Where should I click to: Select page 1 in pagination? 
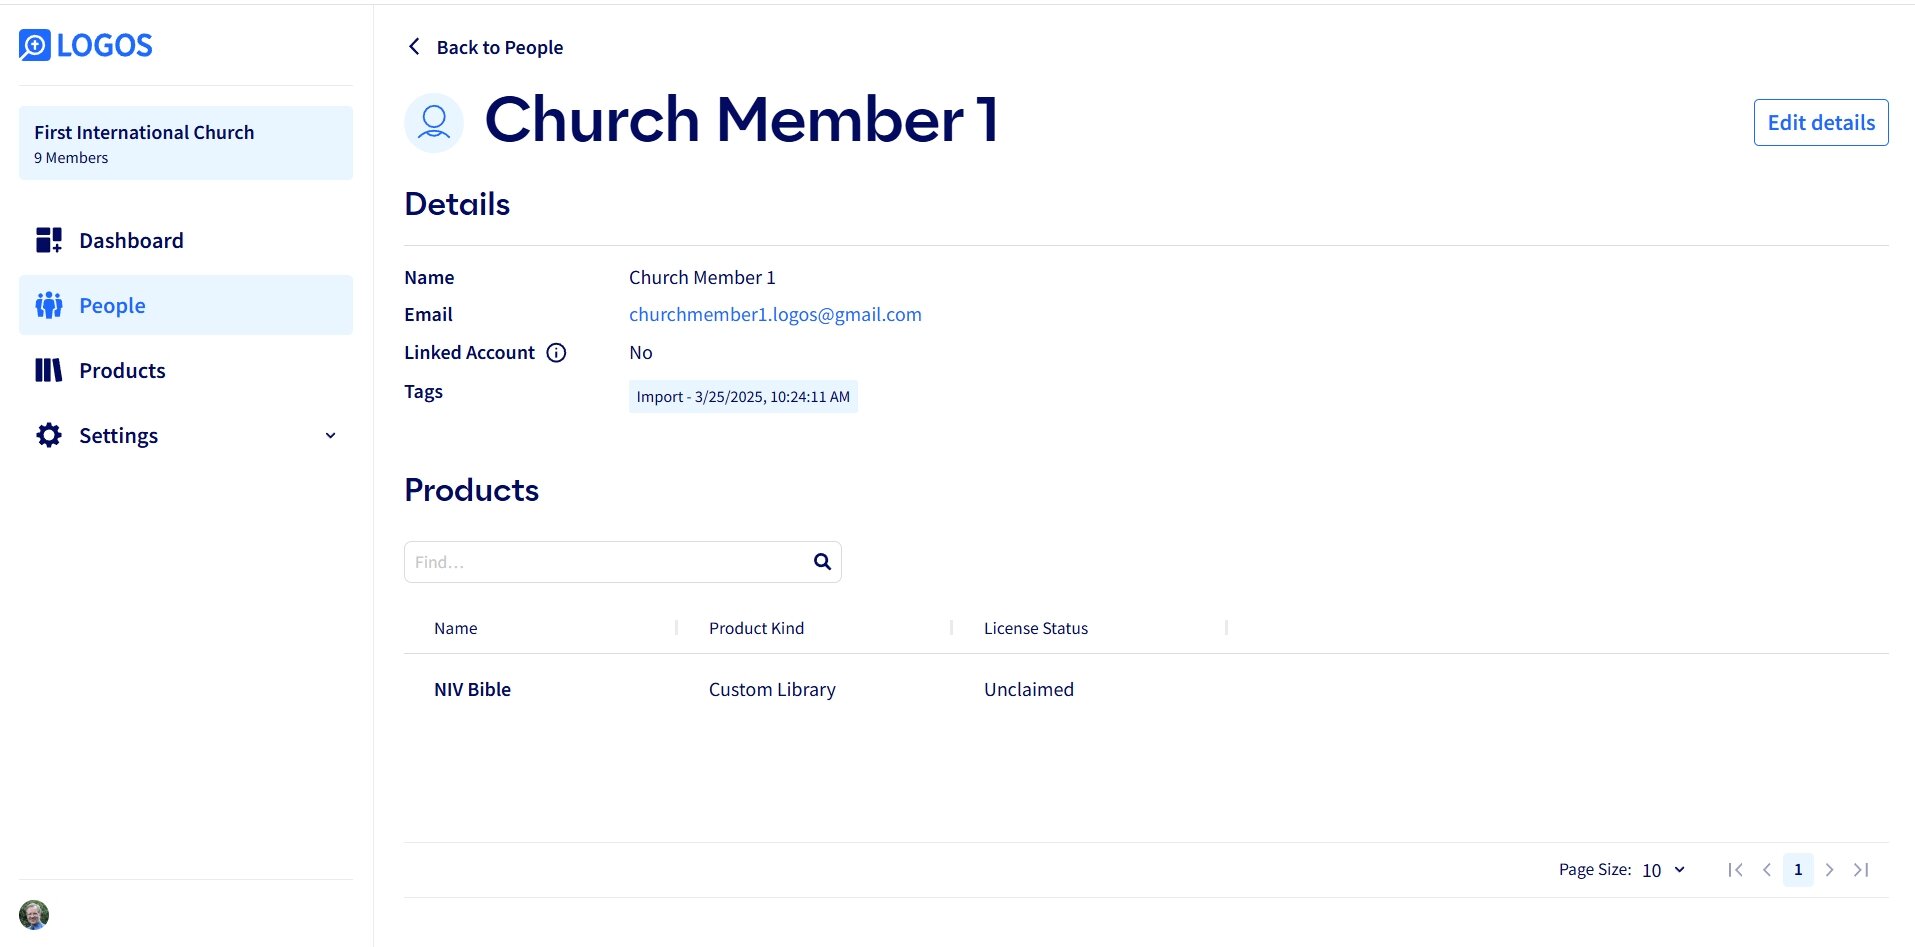pyautogui.click(x=1798, y=870)
